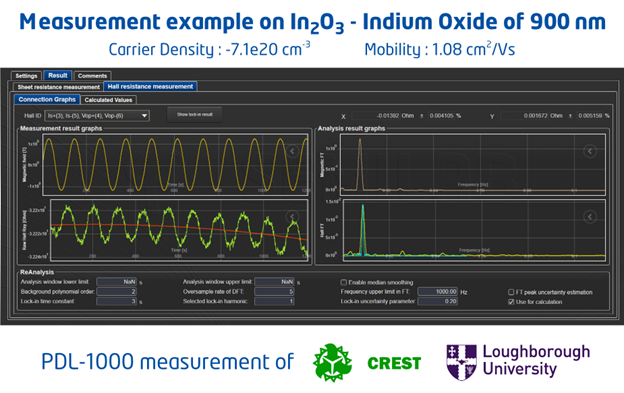
Task: Edit Frequency upper limit in FT field
Action: (438, 292)
